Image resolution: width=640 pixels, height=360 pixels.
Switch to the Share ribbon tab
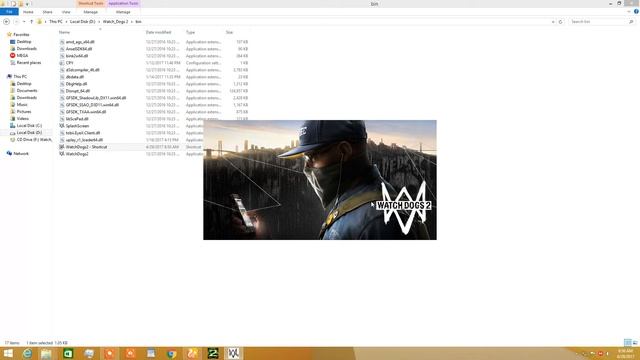(47, 12)
